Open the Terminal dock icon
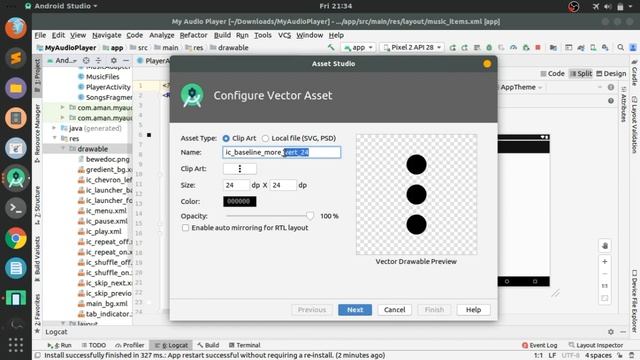This screenshot has height=360, width=640. [16, 208]
